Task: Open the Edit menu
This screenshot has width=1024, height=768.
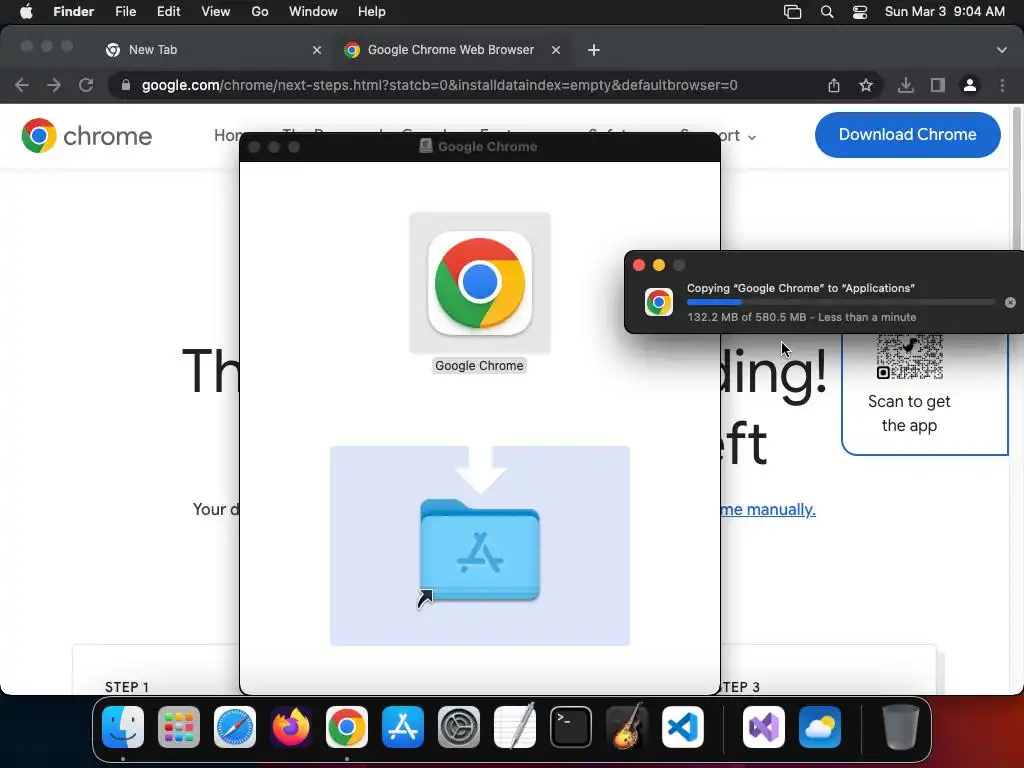Action: pyautogui.click(x=168, y=12)
